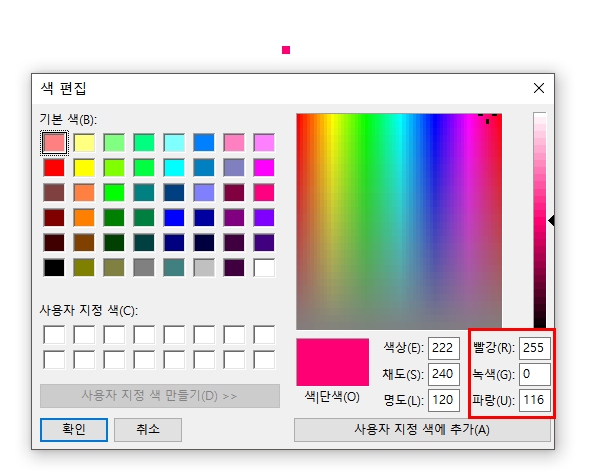The height and width of the screenshot is (473, 593).
Task: Select the pale yellow basic color swatch
Action: [84, 143]
